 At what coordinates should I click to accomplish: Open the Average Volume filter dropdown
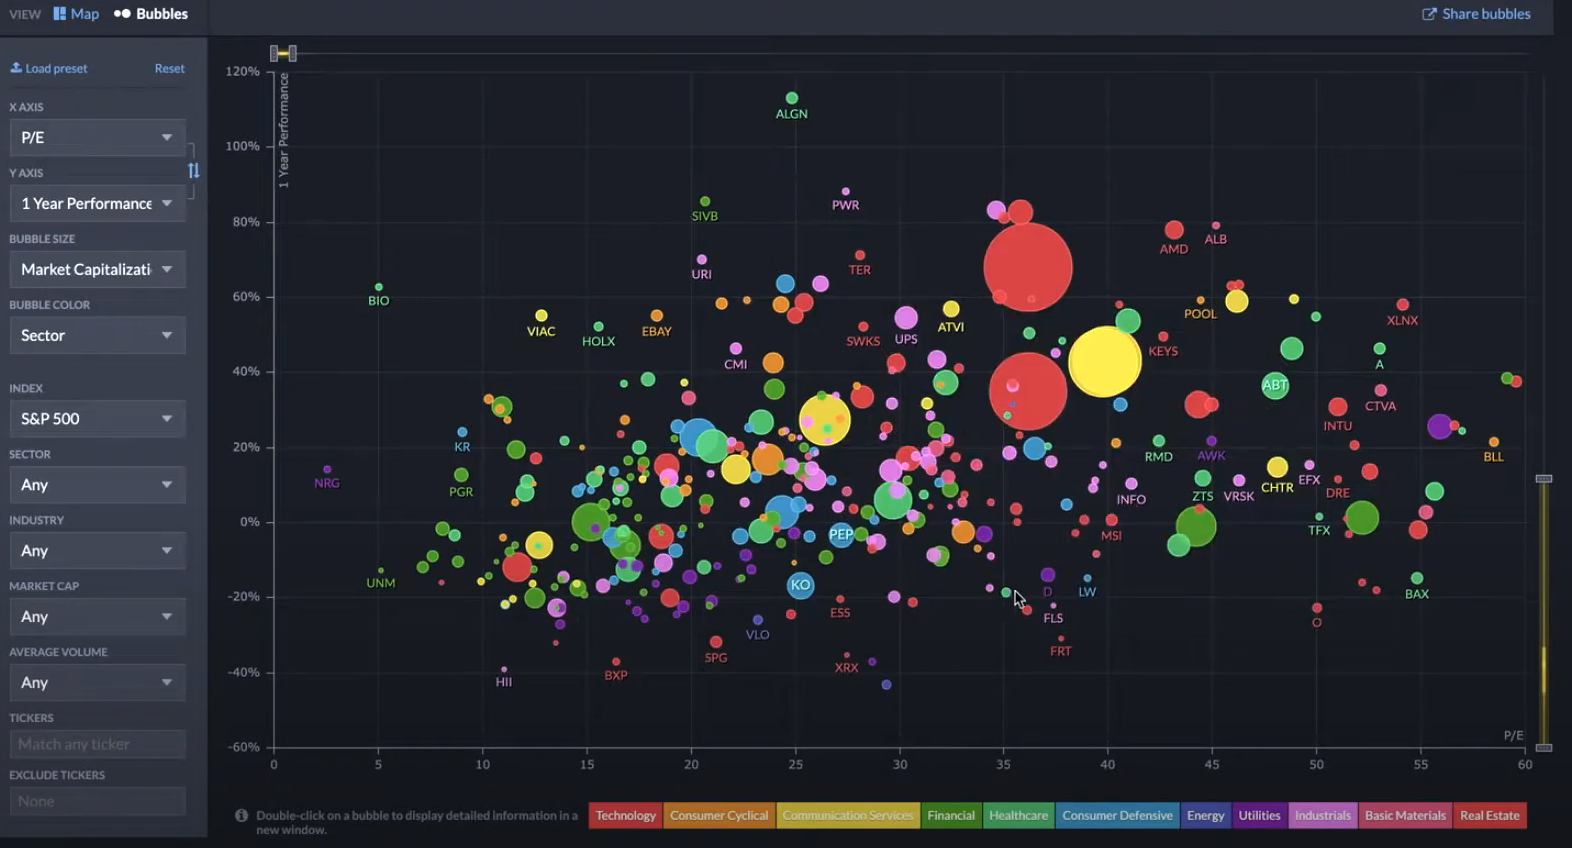click(97, 682)
